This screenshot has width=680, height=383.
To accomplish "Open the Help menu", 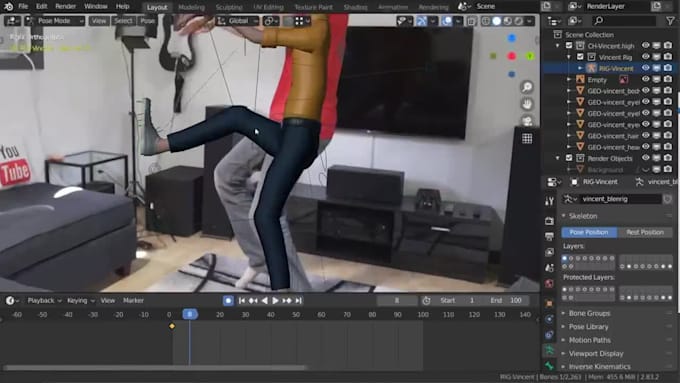I will (x=123, y=7).
